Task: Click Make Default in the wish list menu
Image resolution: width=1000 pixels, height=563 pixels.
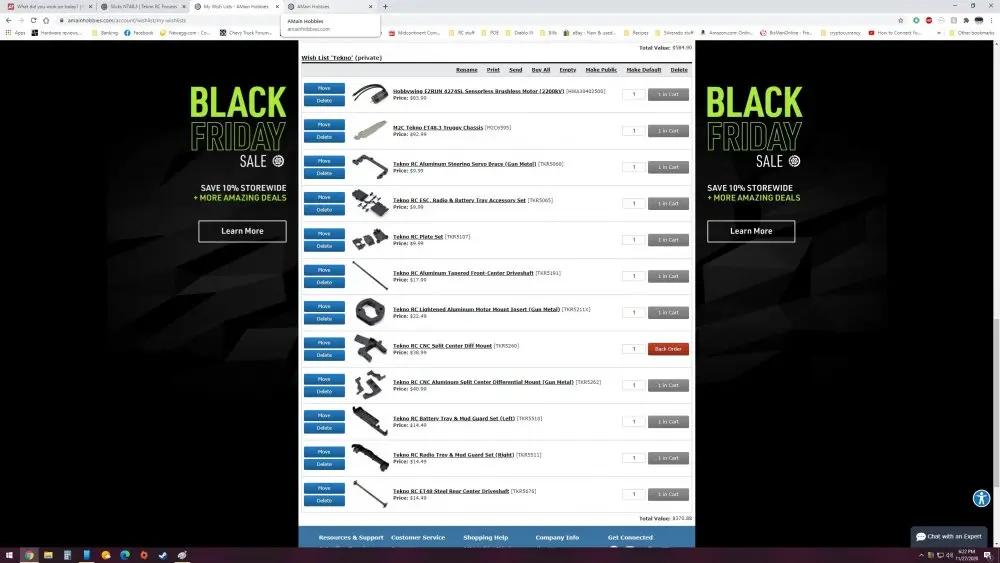Action: [x=643, y=70]
